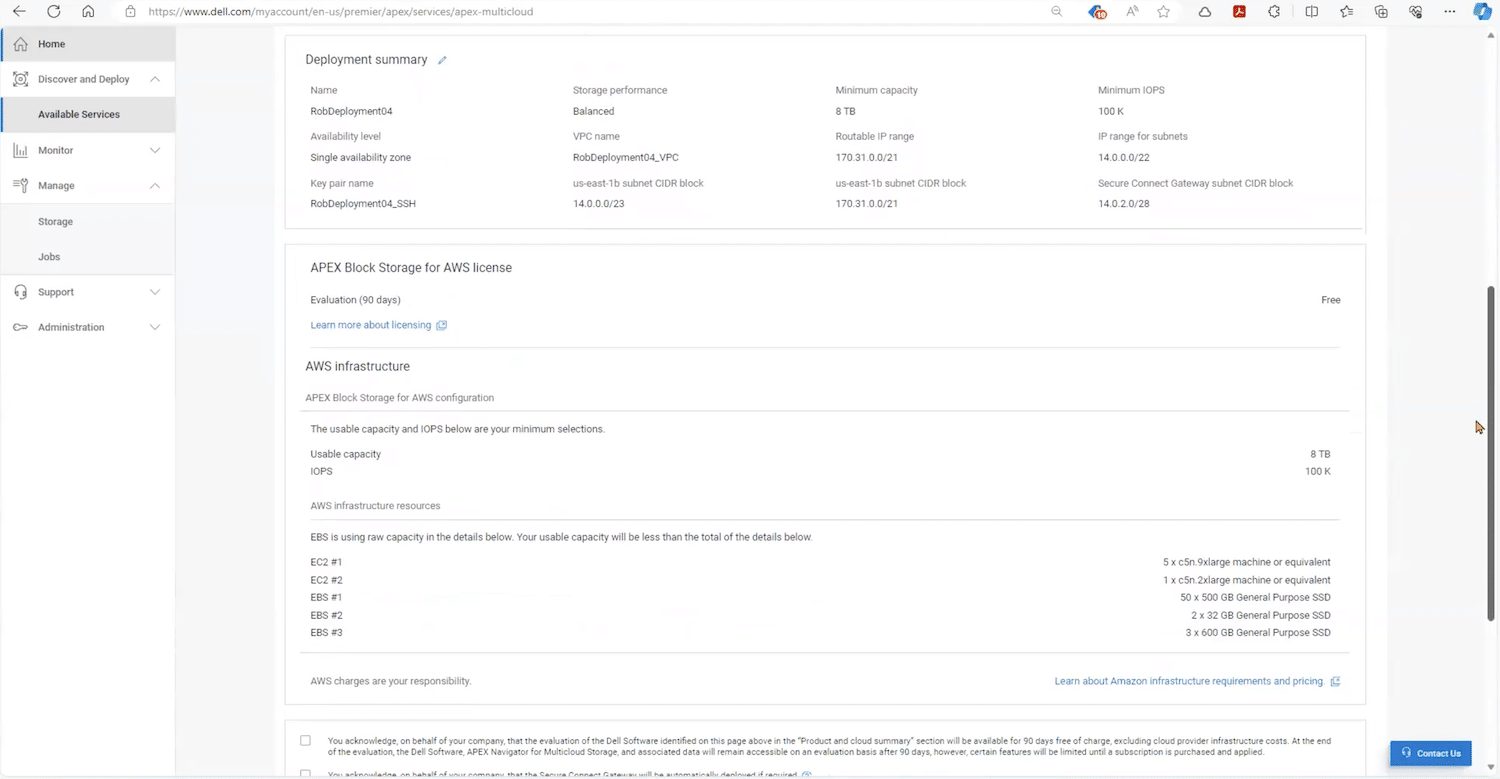
Task: Click 3 x 600 GB General Purpose SSD
Action: click(1258, 632)
